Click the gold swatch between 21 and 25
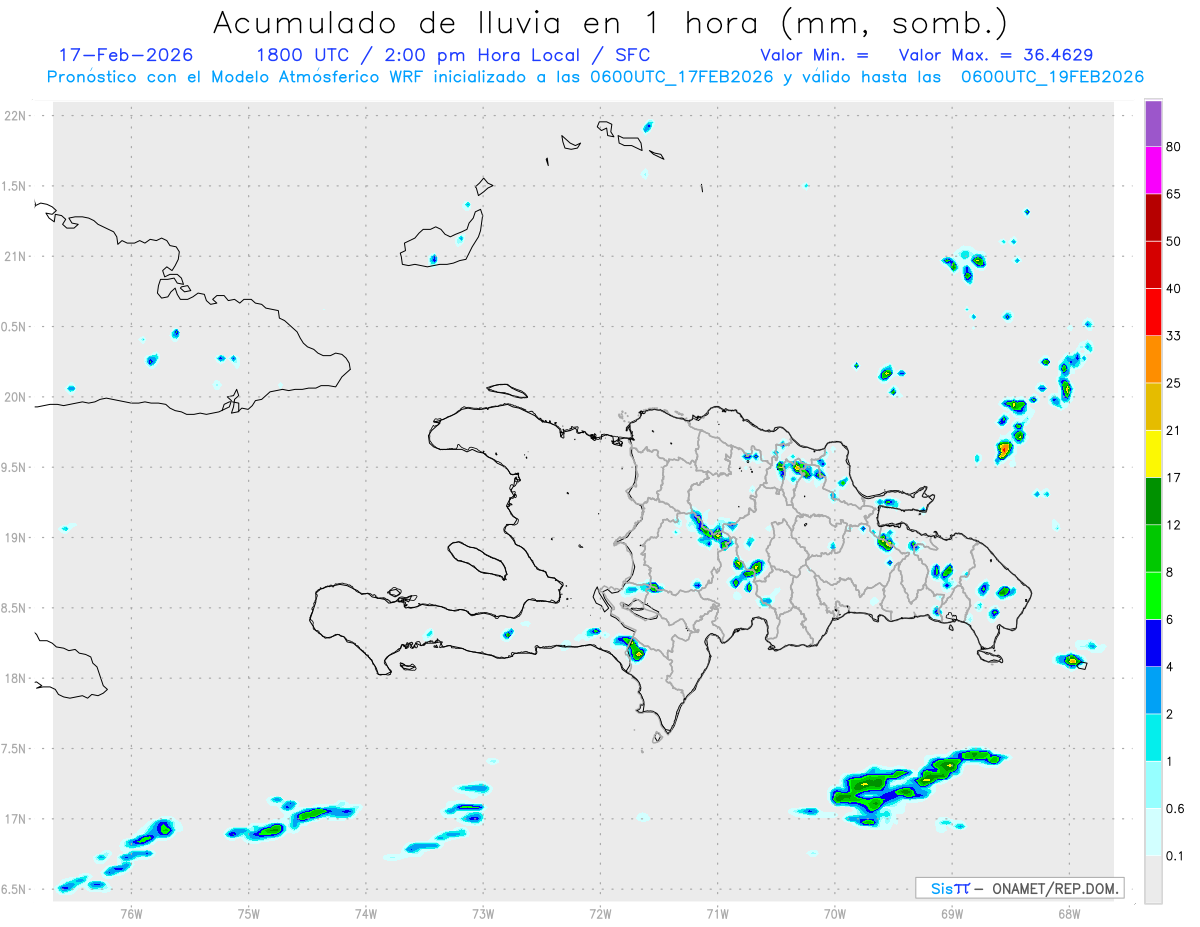This screenshot has width=1200, height=927. click(1153, 407)
